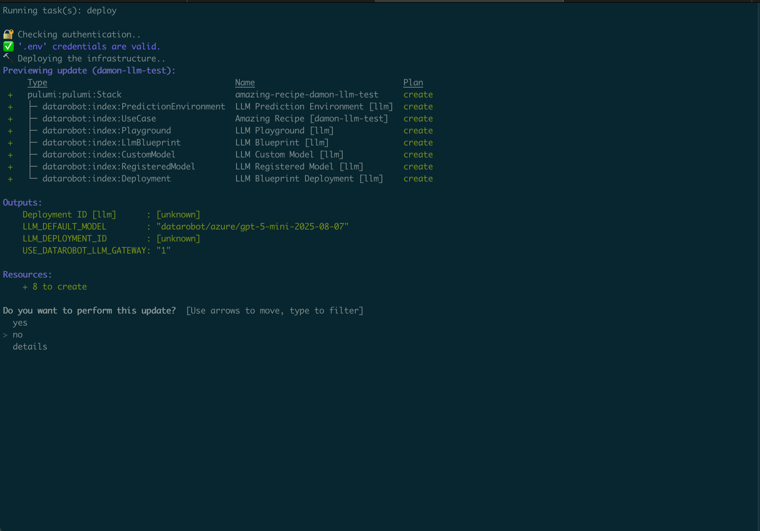Select the 'details' option in update prompt
The image size is (760, 531).
pos(30,347)
